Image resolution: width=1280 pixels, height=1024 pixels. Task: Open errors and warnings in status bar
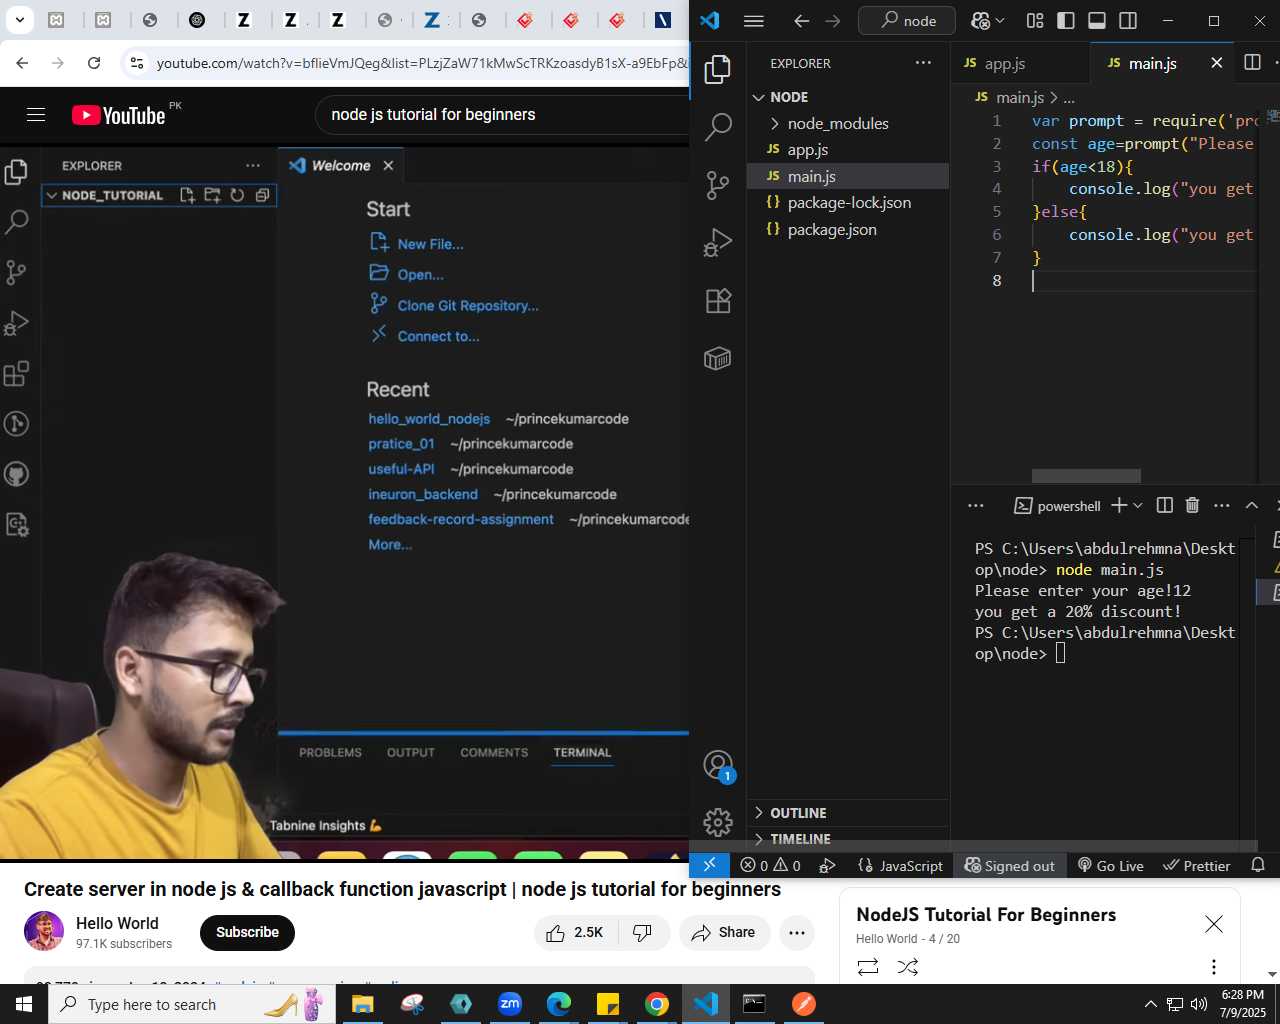point(770,866)
